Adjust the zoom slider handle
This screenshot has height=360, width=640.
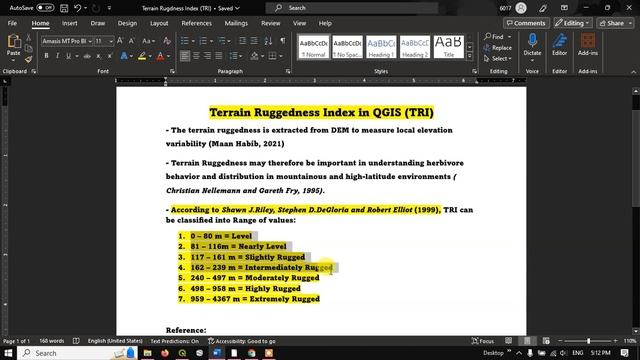[x=588, y=341]
